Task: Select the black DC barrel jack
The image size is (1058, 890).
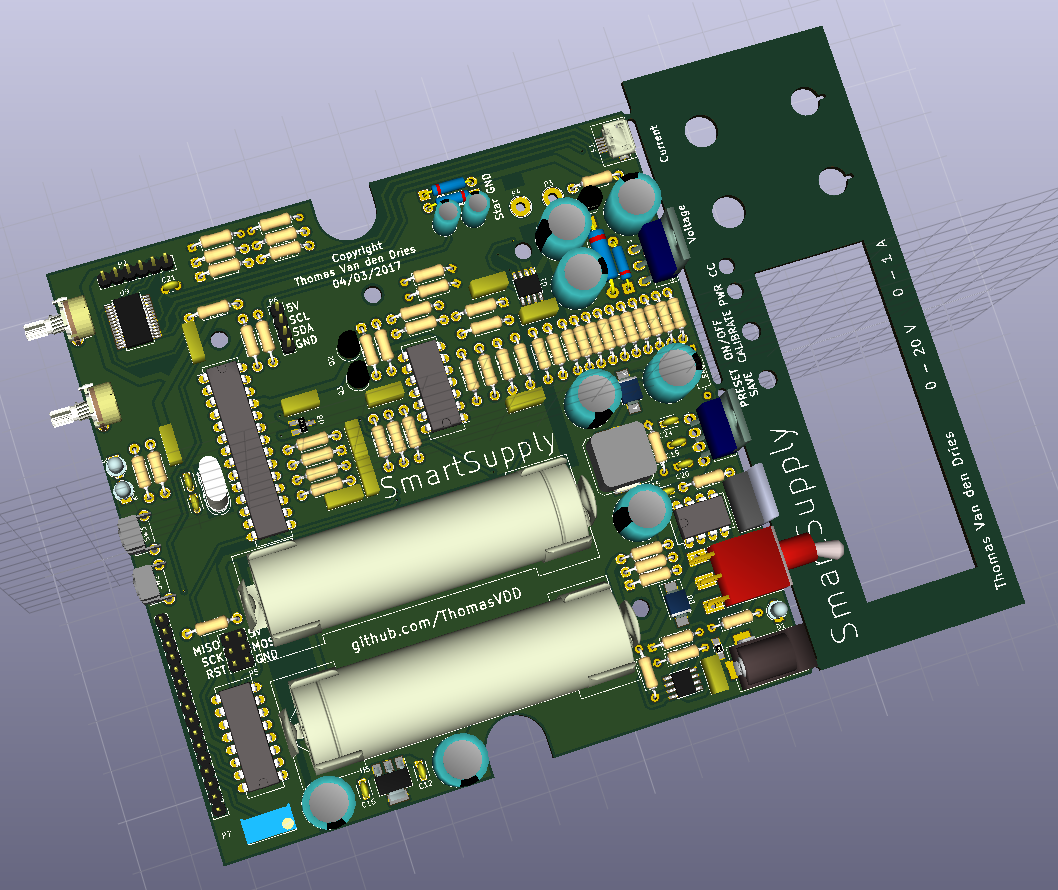Action: click(773, 657)
